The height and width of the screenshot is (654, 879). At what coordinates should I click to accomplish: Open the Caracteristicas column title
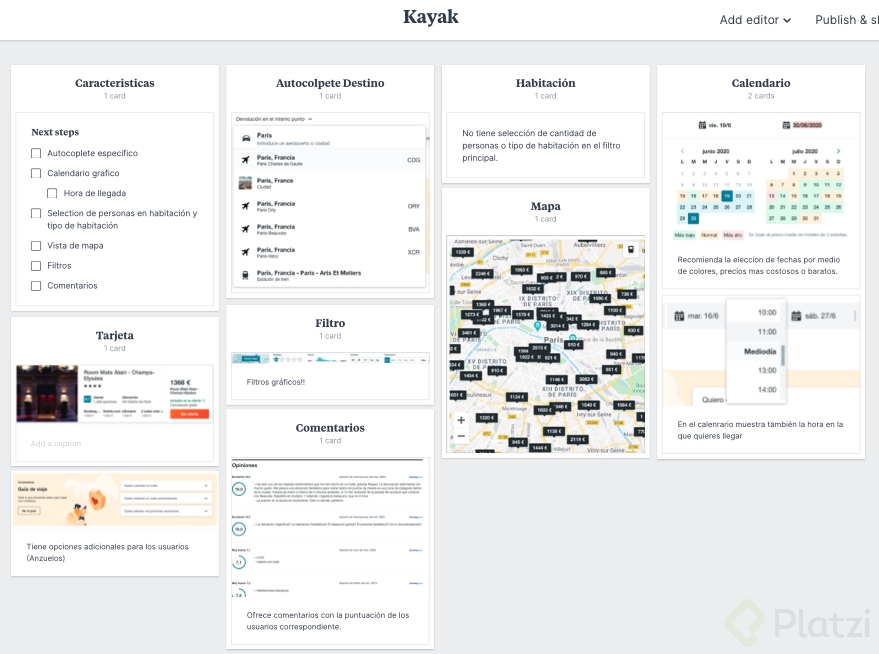(x=115, y=83)
